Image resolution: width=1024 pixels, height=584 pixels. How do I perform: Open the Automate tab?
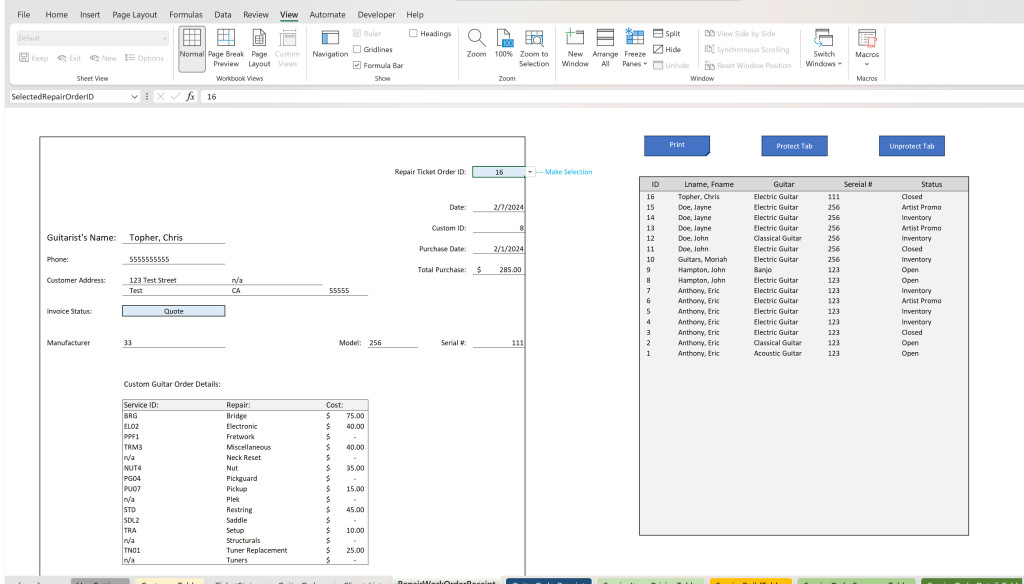pos(327,14)
